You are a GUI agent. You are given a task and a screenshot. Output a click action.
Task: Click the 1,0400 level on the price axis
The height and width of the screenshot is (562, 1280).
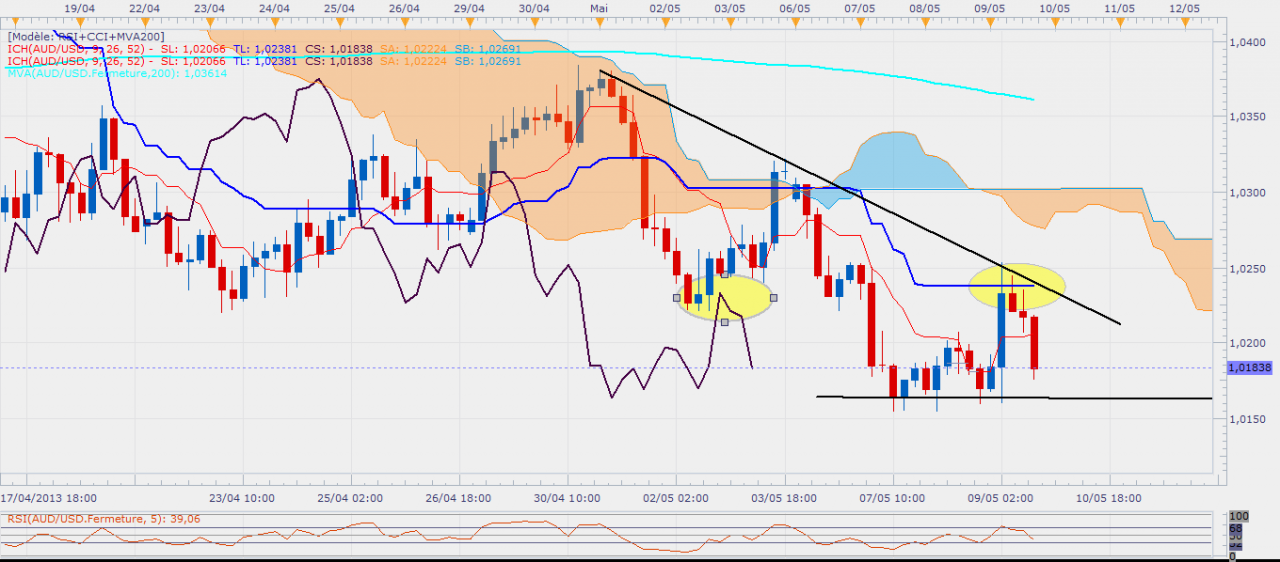(1246, 42)
